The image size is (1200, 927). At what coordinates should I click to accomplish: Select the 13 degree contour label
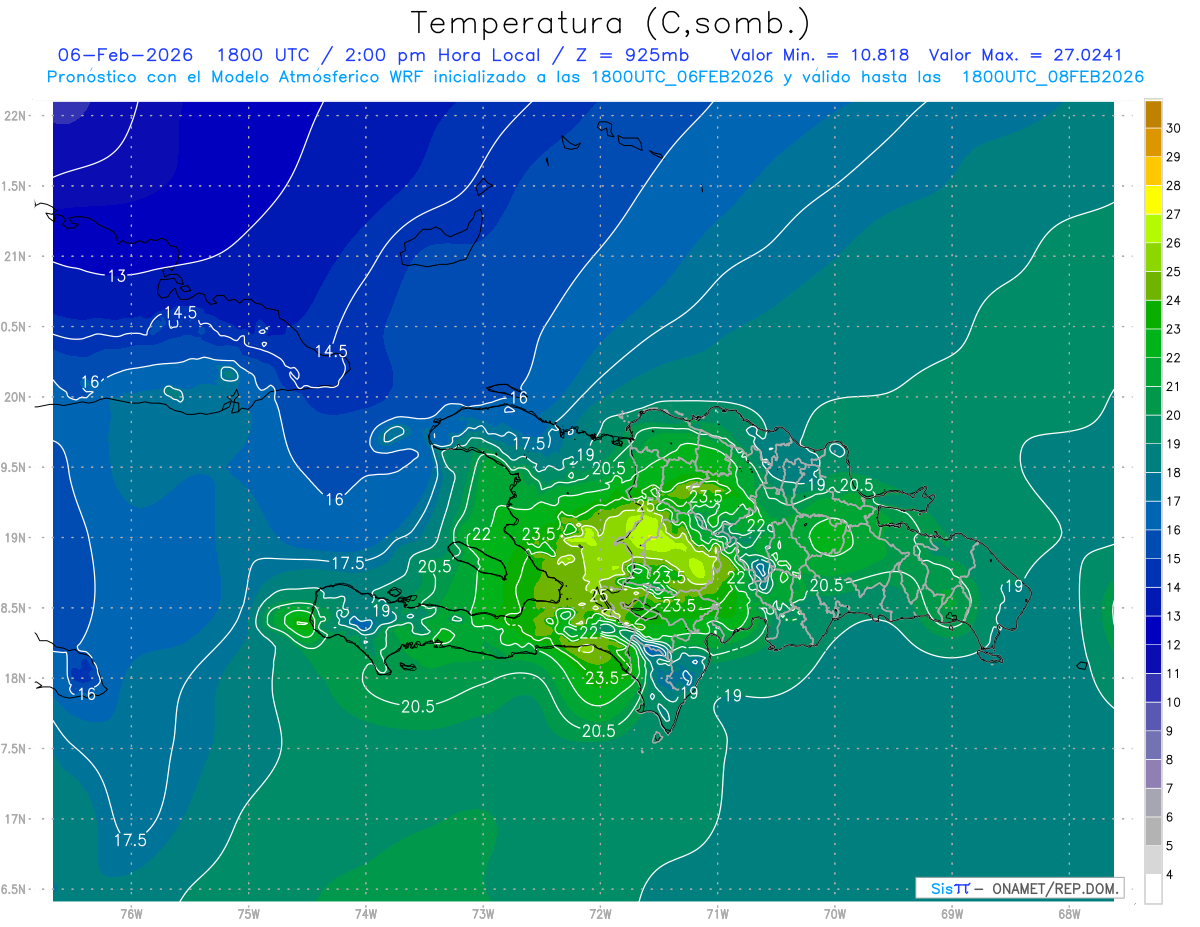pyautogui.click(x=117, y=276)
